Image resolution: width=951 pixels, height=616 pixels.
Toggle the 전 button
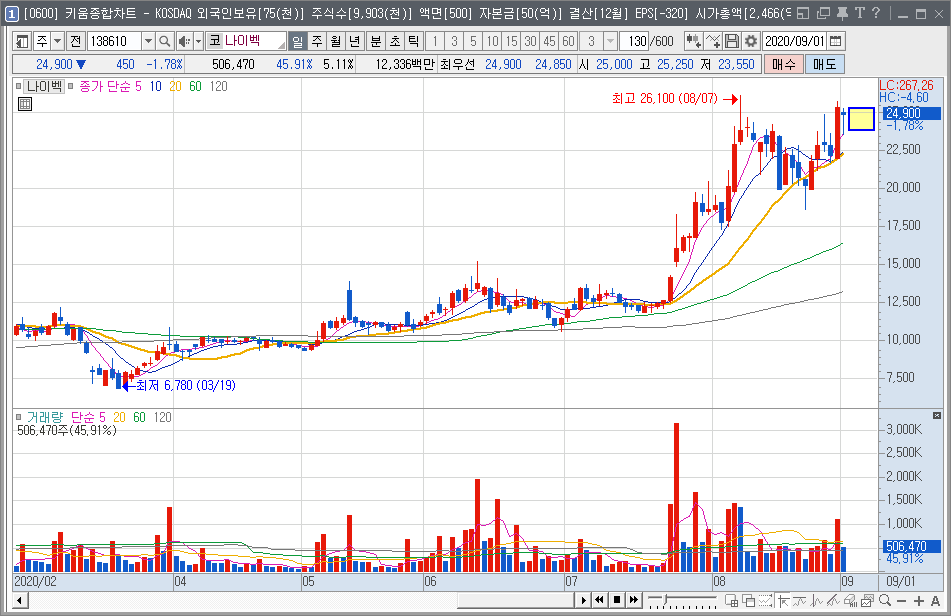tap(75, 41)
